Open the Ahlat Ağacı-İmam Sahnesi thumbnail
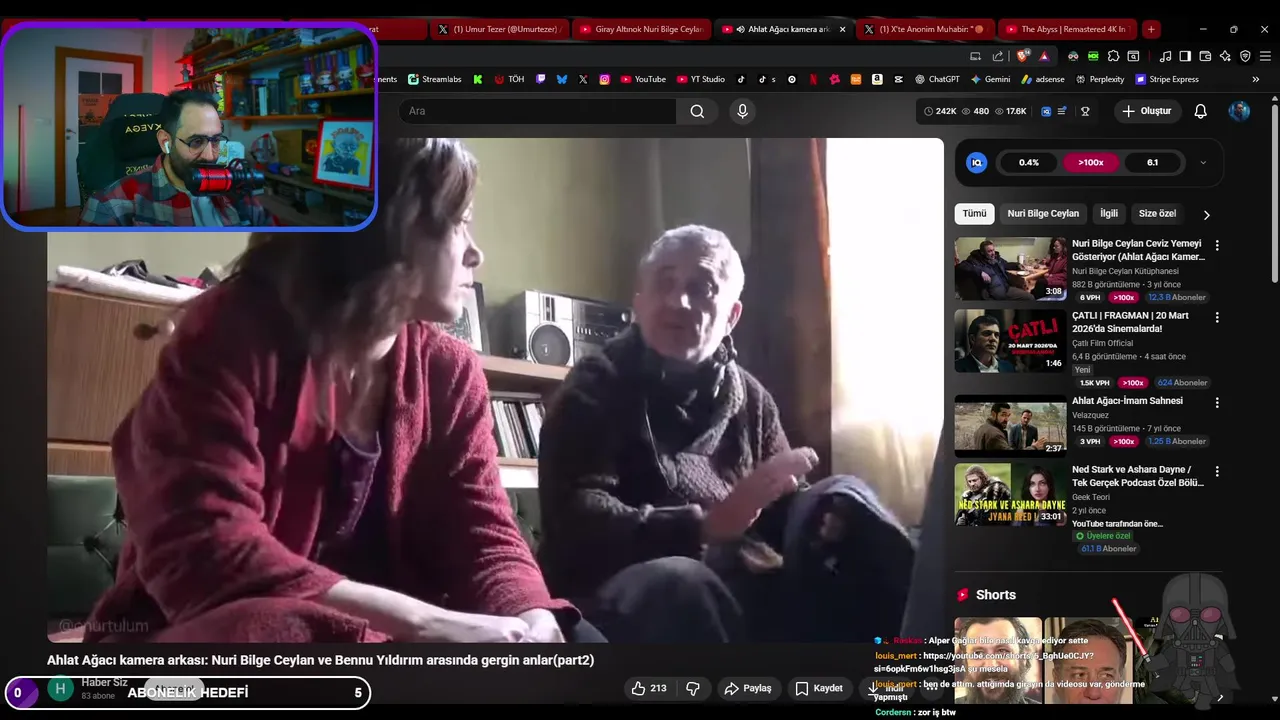Viewport: 1280px width, 720px height. click(x=1010, y=425)
